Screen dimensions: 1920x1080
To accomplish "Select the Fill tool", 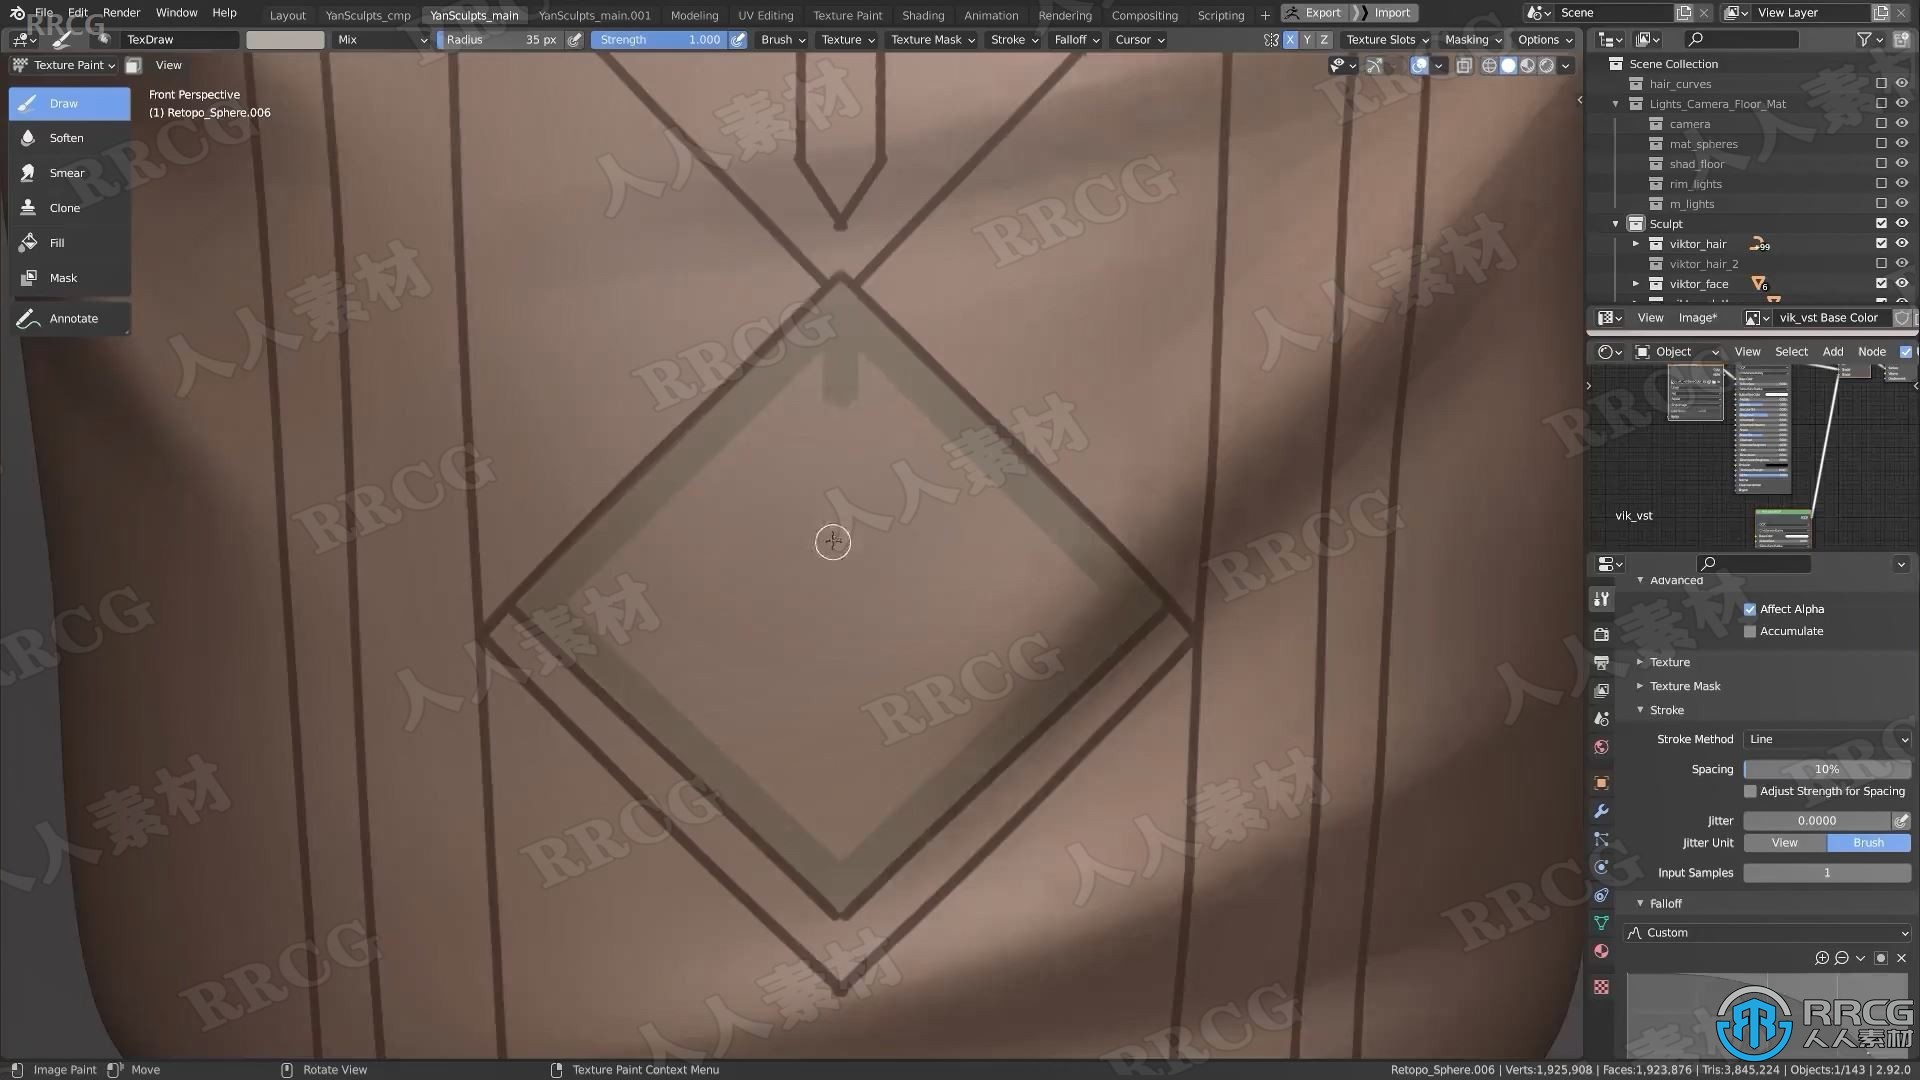I will (x=57, y=243).
